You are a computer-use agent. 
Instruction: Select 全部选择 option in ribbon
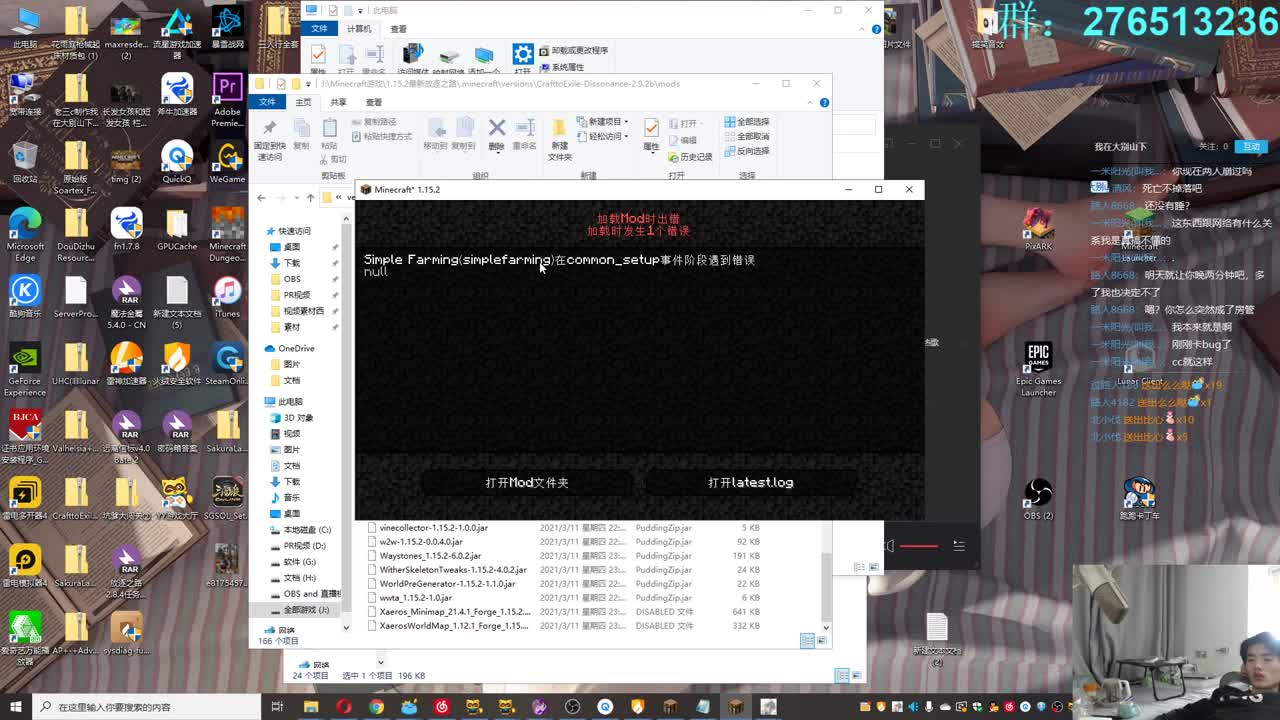[747, 122]
